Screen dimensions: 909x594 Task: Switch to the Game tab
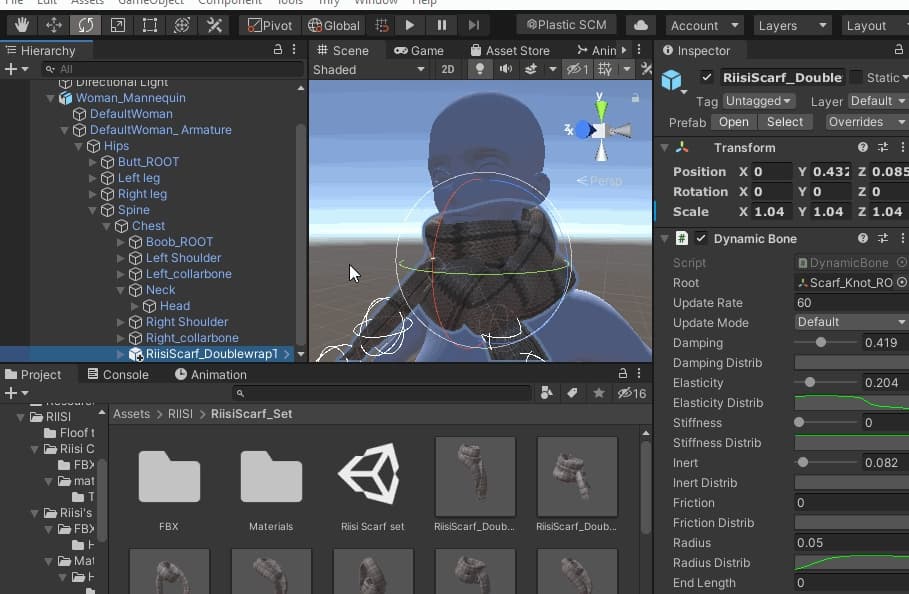pyautogui.click(x=418, y=50)
